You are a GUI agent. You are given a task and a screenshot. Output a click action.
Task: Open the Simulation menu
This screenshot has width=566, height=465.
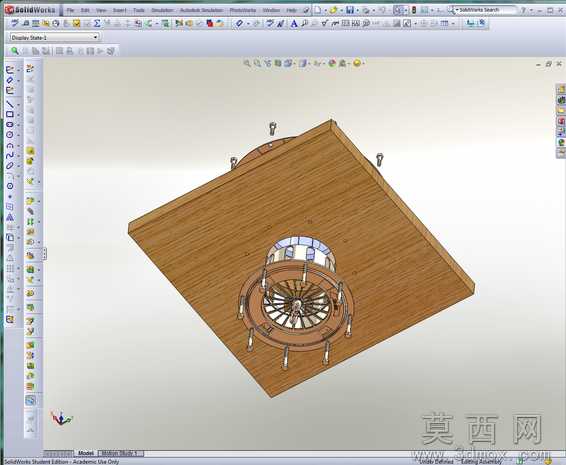162,10
